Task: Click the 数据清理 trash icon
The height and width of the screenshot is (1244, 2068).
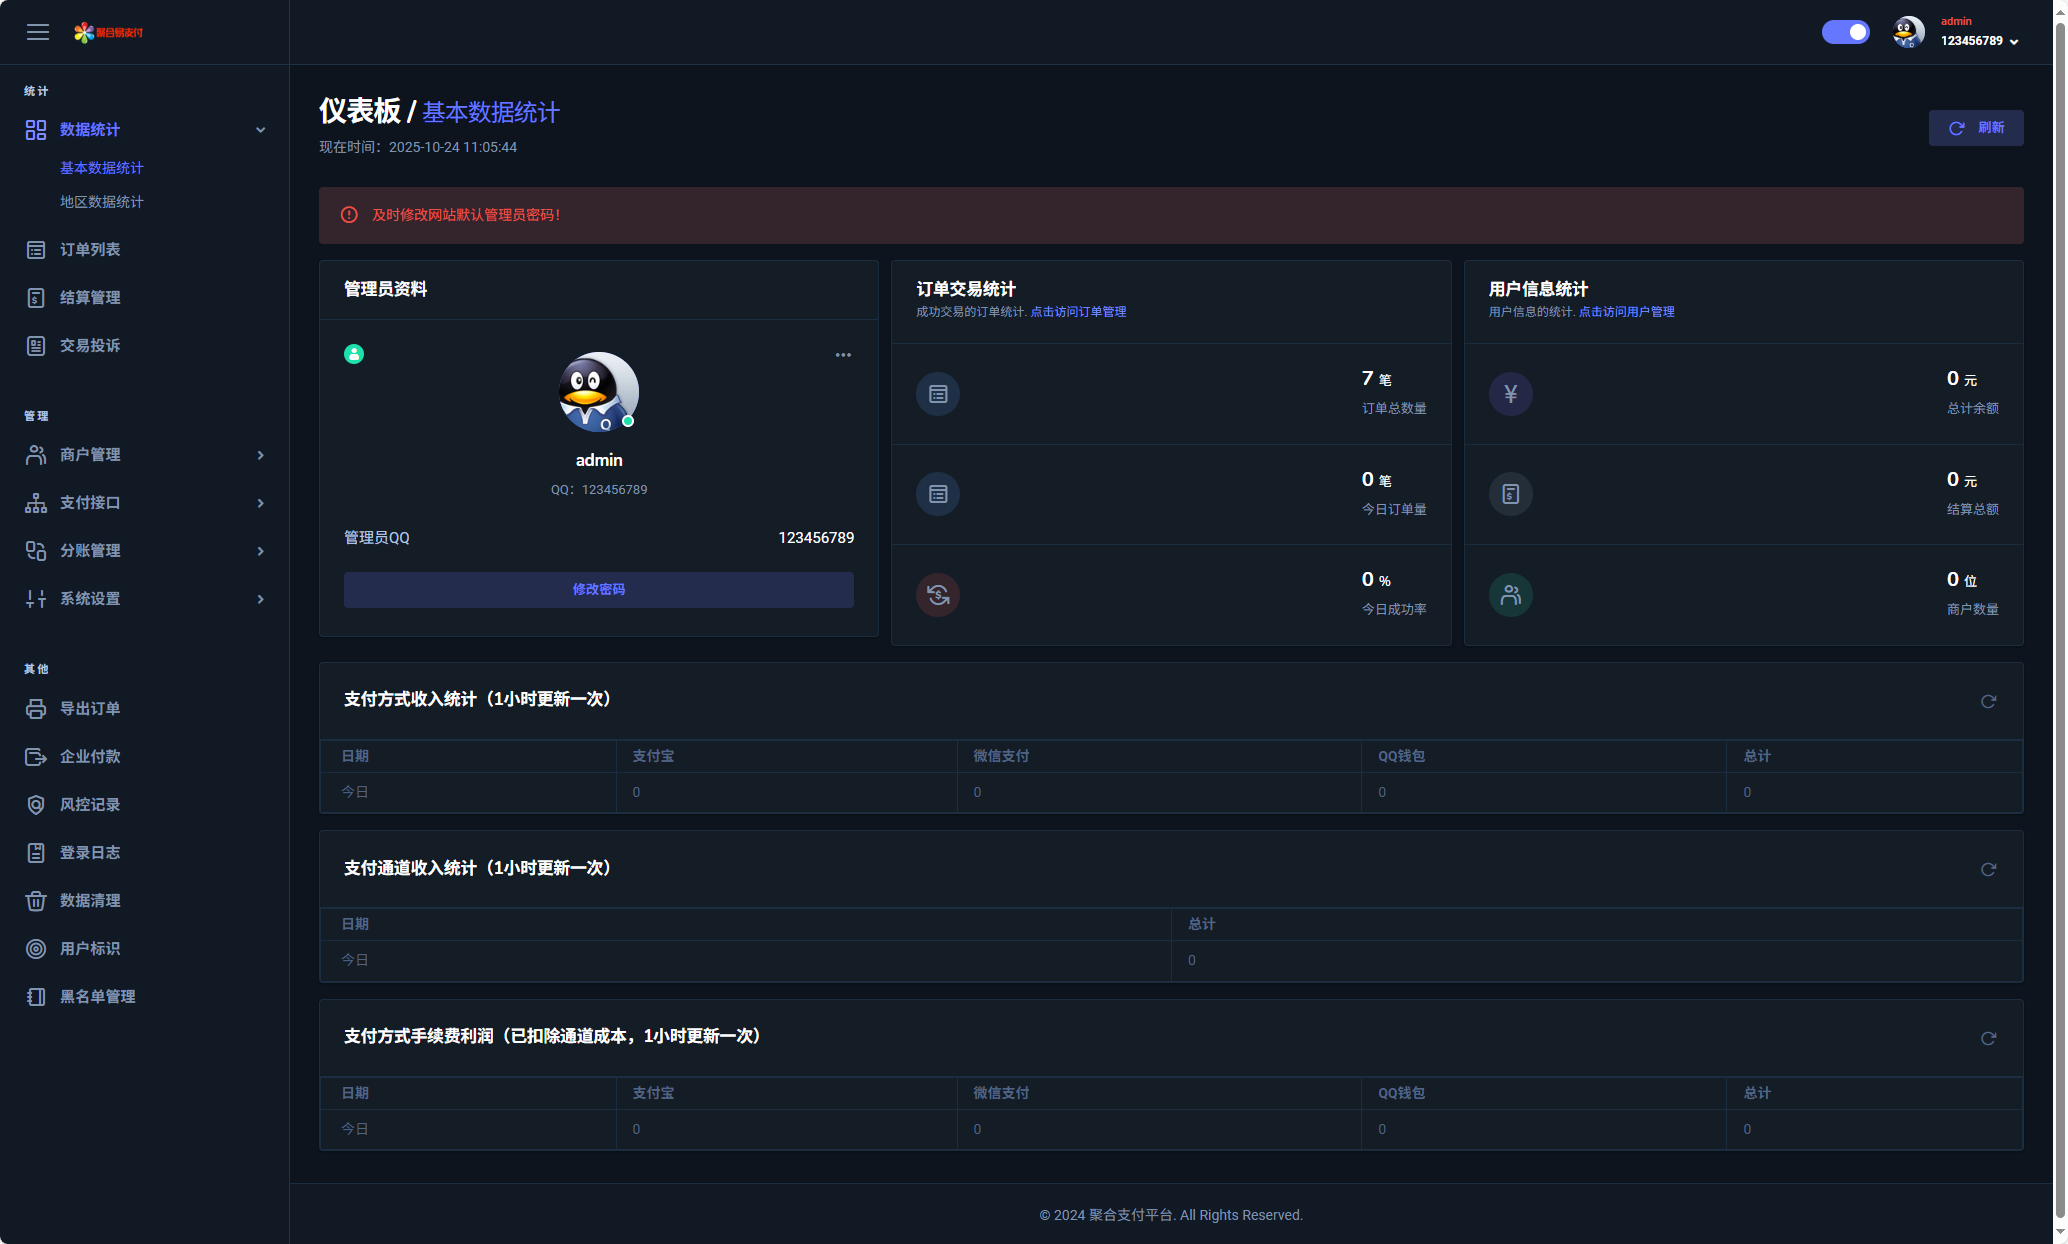Action: tap(36, 901)
